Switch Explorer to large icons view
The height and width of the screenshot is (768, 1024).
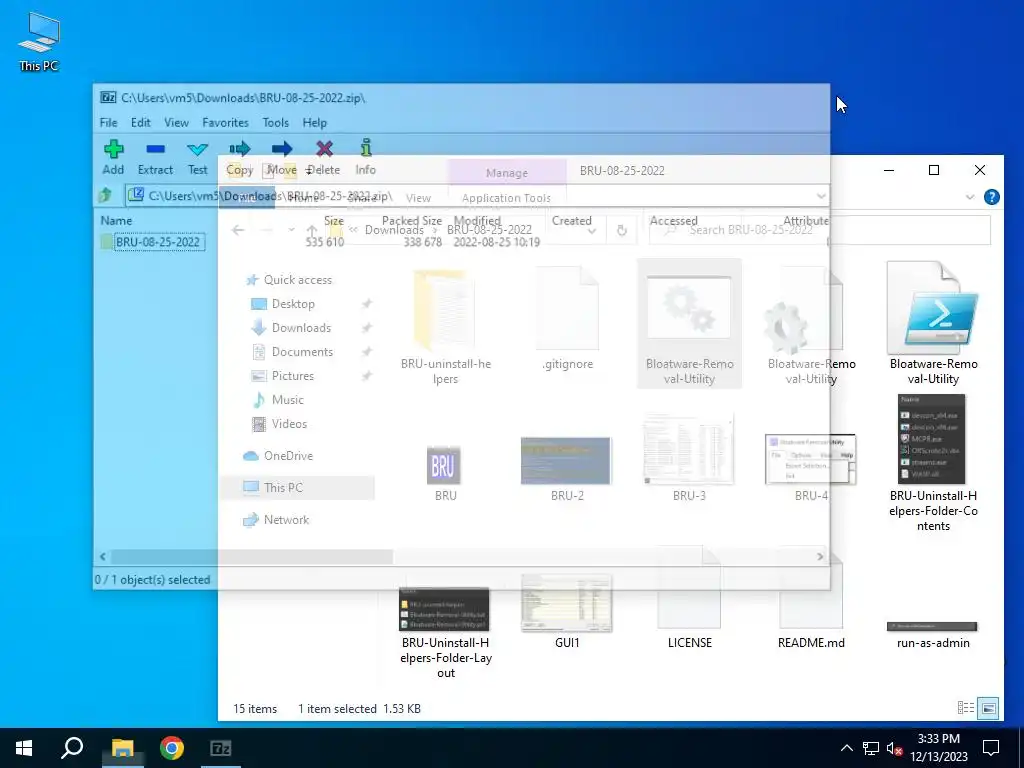coord(989,708)
